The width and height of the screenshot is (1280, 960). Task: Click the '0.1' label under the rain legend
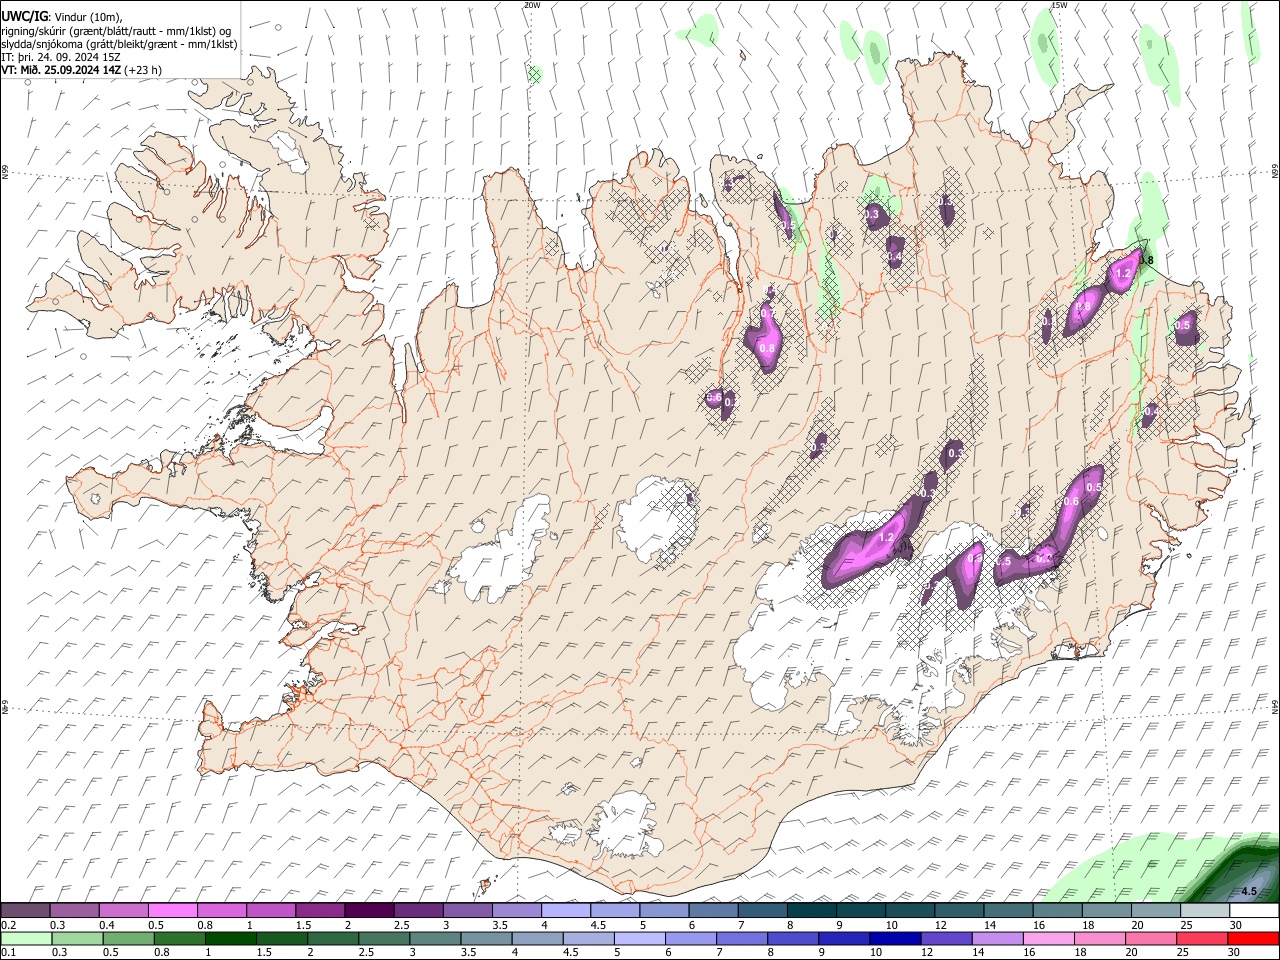tap(9, 952)
